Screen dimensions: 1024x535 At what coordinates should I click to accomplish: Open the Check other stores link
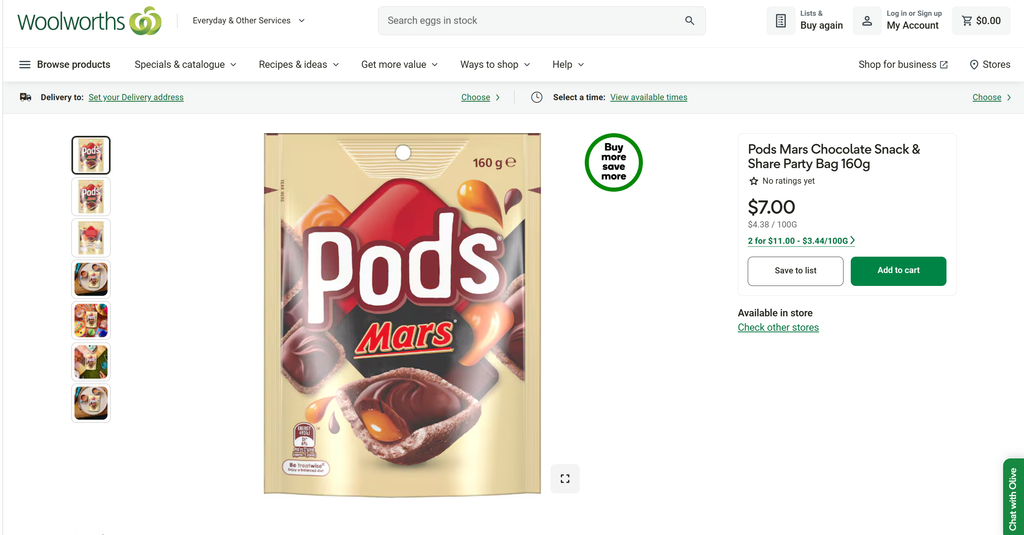point(778,327)
